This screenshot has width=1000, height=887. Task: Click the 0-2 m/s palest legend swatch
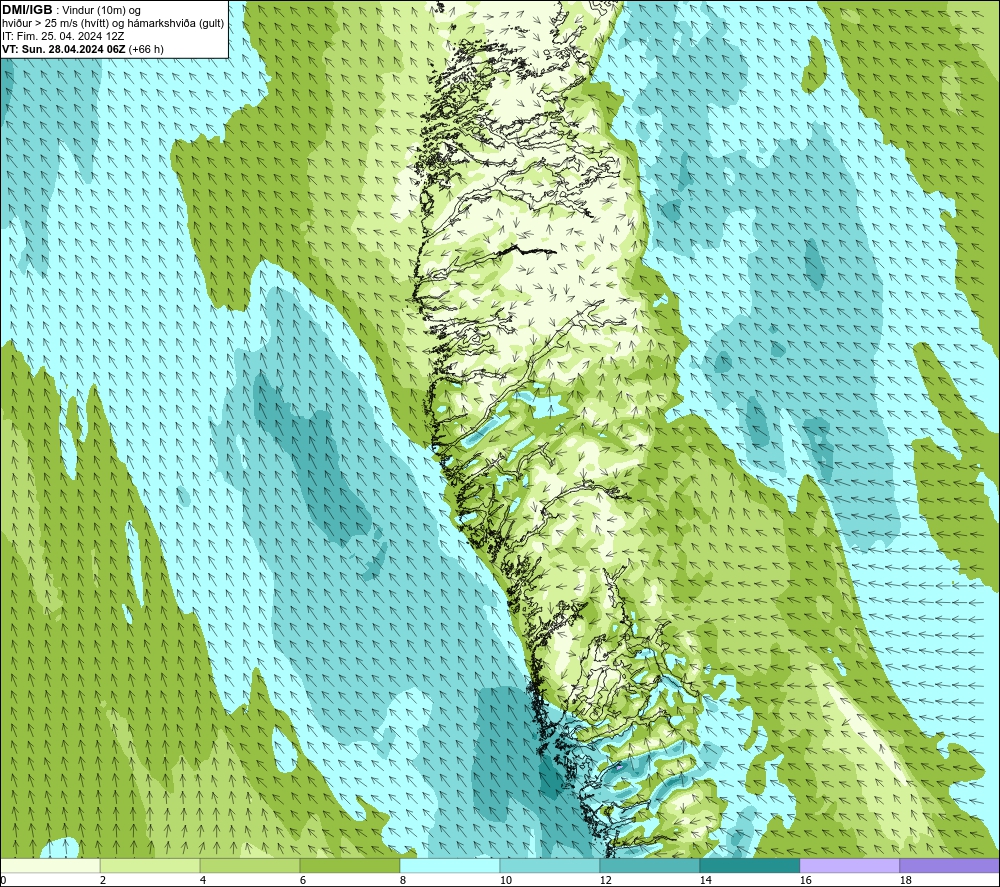coord(50,865)
